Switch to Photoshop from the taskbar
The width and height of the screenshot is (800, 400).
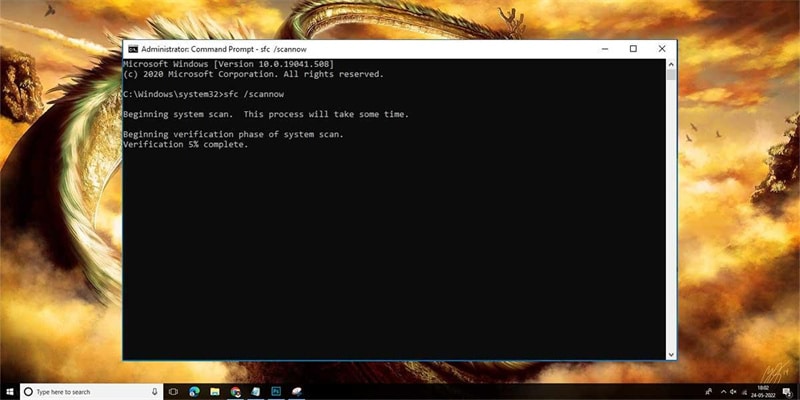tap(276, 391)
